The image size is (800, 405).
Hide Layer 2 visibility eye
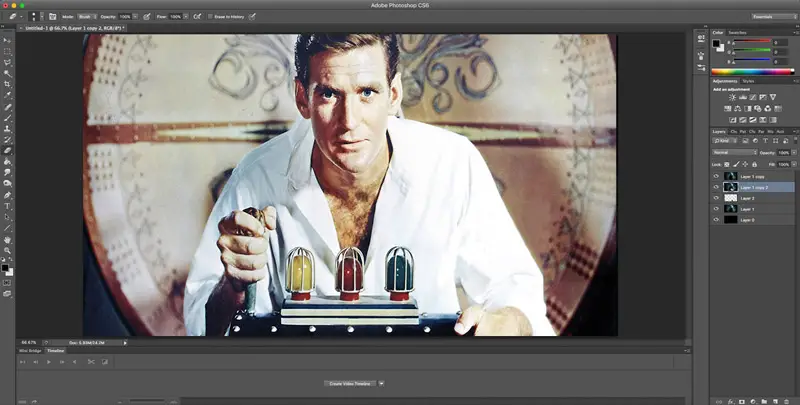pyautogui.click(x=716, y=198)
